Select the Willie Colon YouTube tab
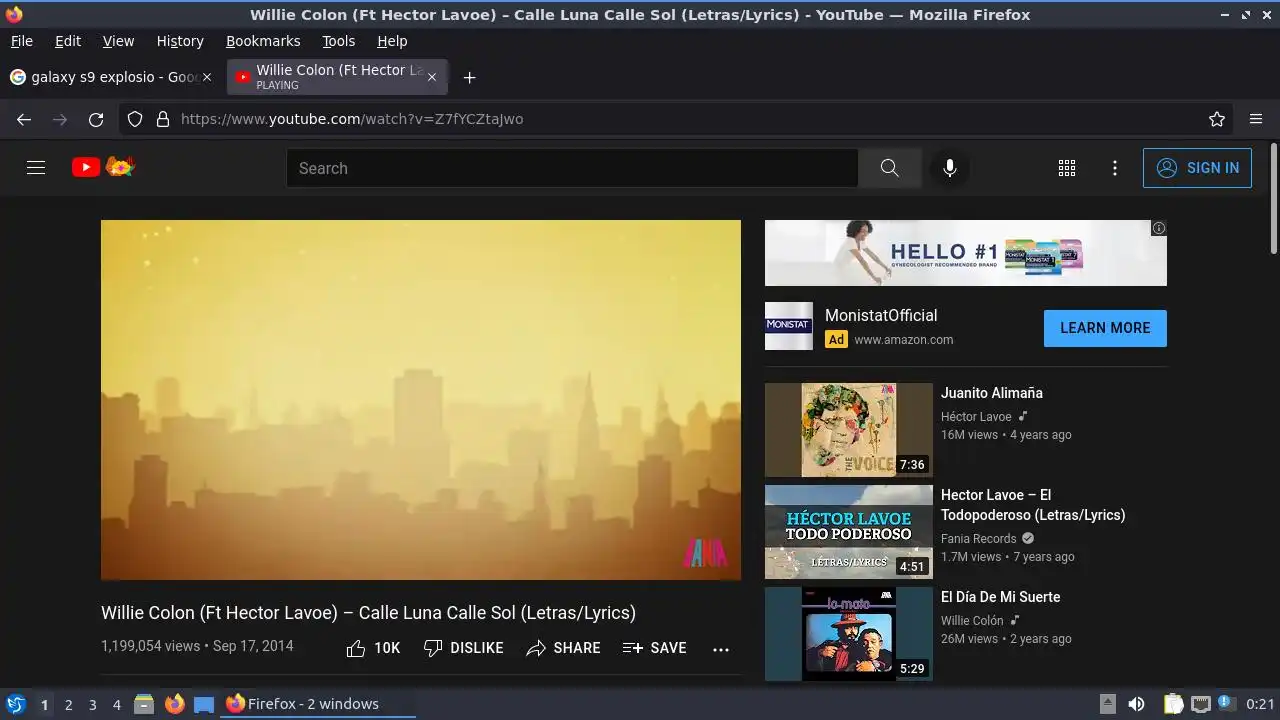The height and width of the screenshot is (720, 1280). (x=337, y=77)
